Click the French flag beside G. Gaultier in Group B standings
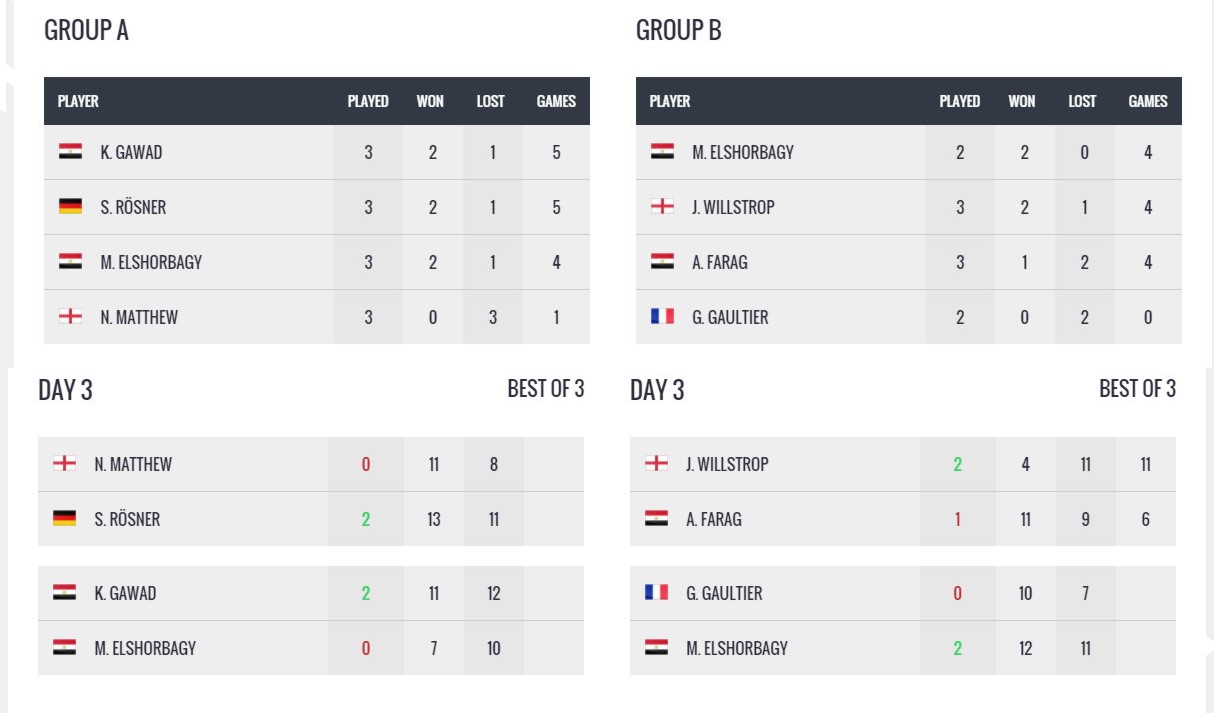 [x=662, y=317]
